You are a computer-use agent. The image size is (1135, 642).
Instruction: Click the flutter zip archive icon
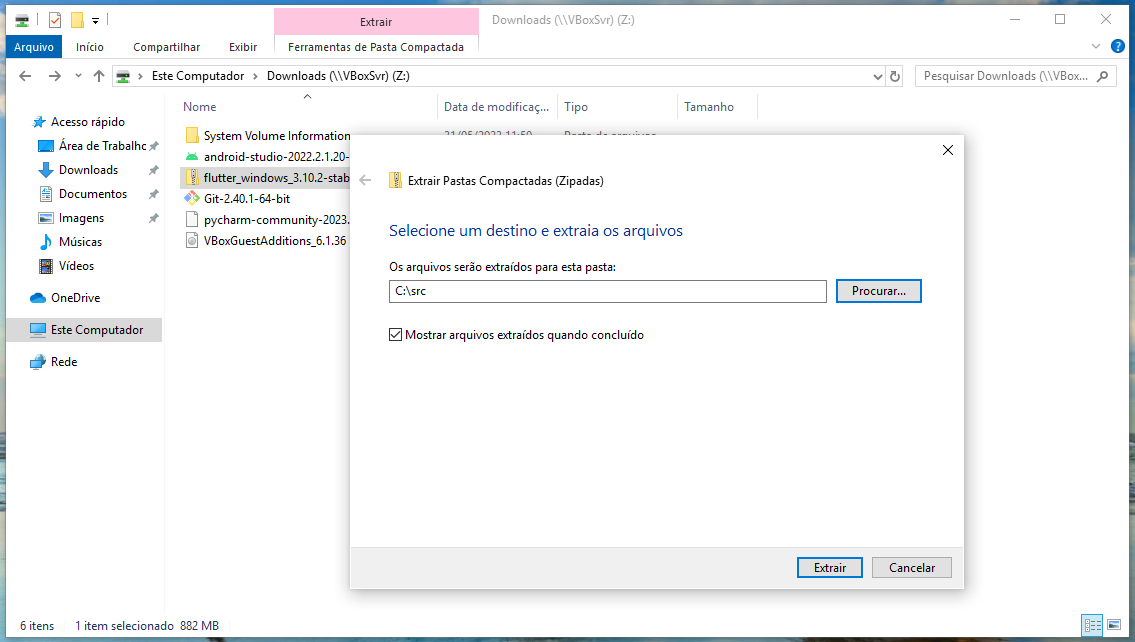pos(192,177)
